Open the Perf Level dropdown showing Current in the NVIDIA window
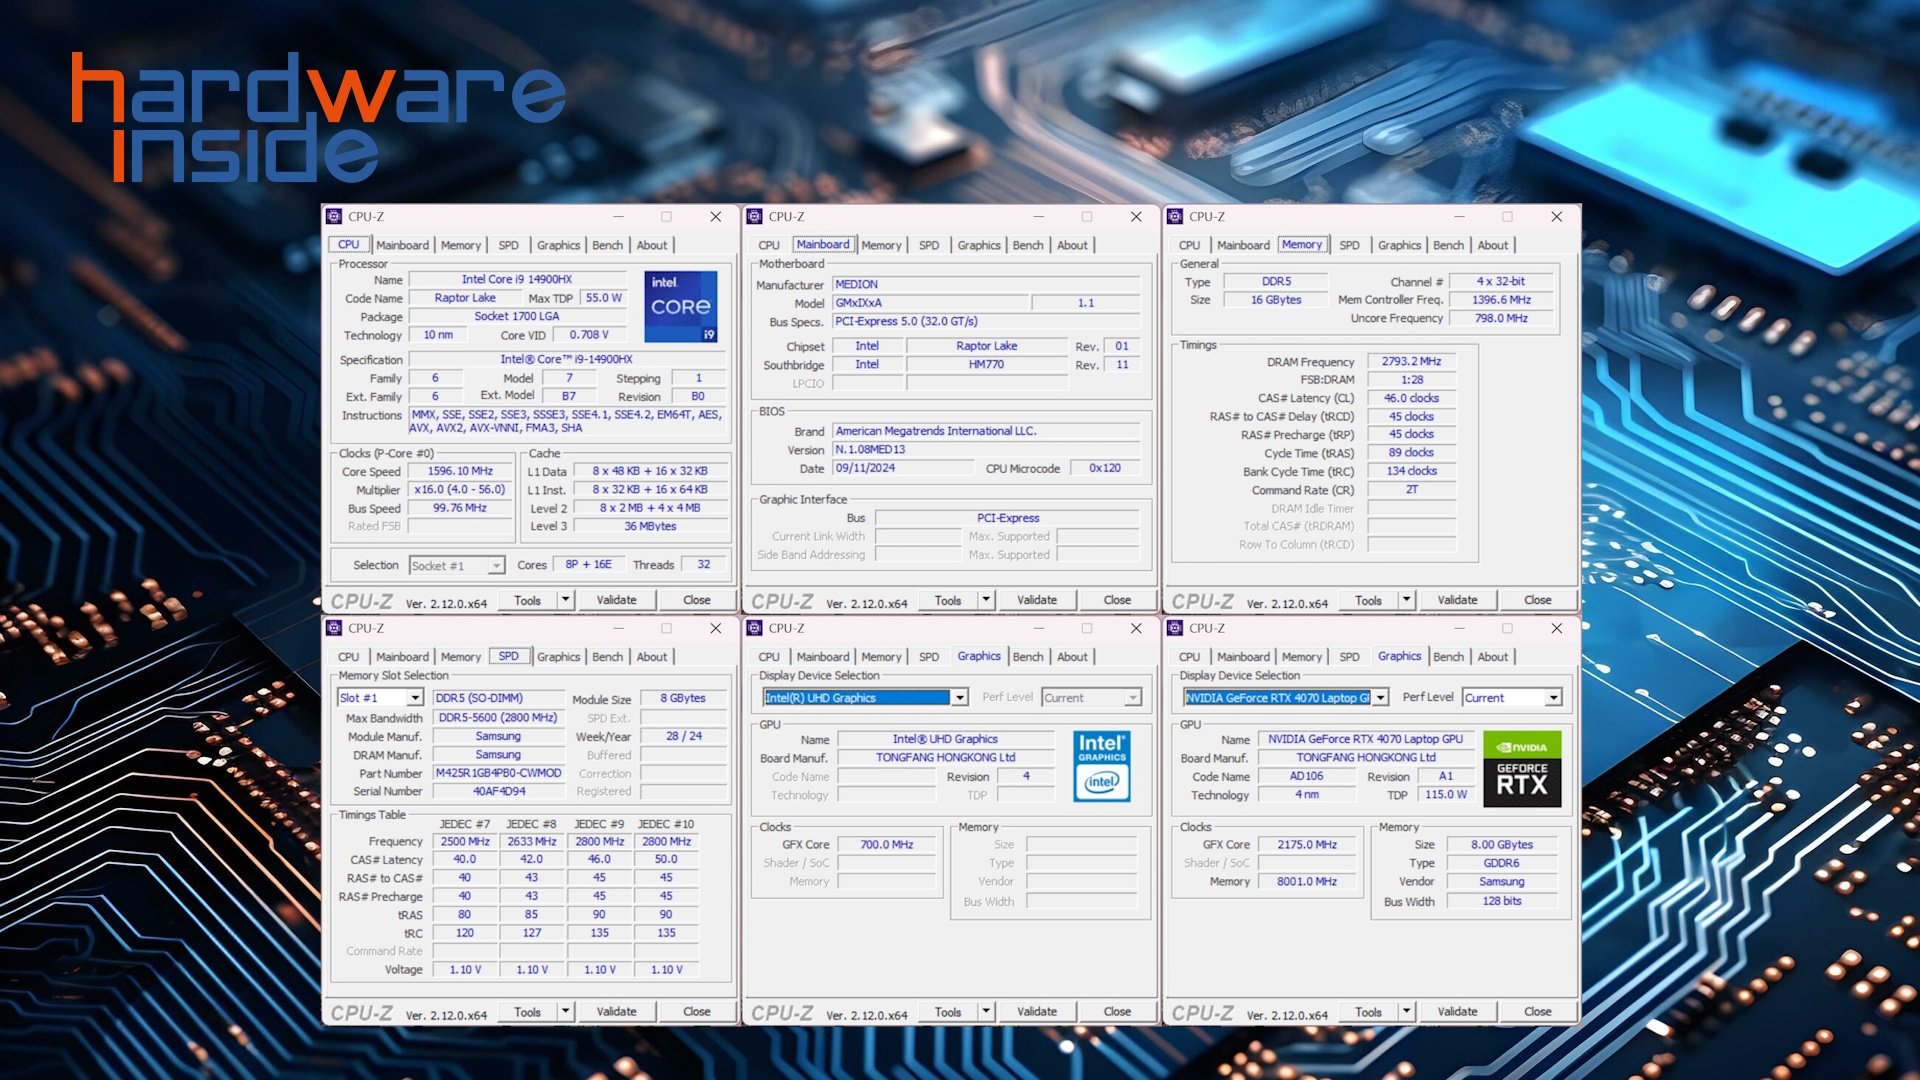The image size is (1920, 1080). coord(1553,698)
